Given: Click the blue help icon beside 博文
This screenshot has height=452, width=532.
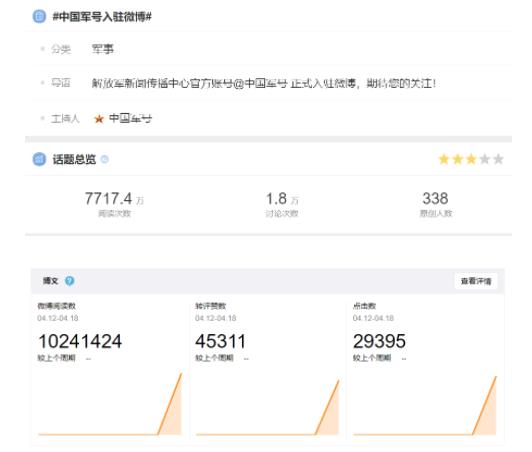Looking at the screenshot, I should (70, 281).
